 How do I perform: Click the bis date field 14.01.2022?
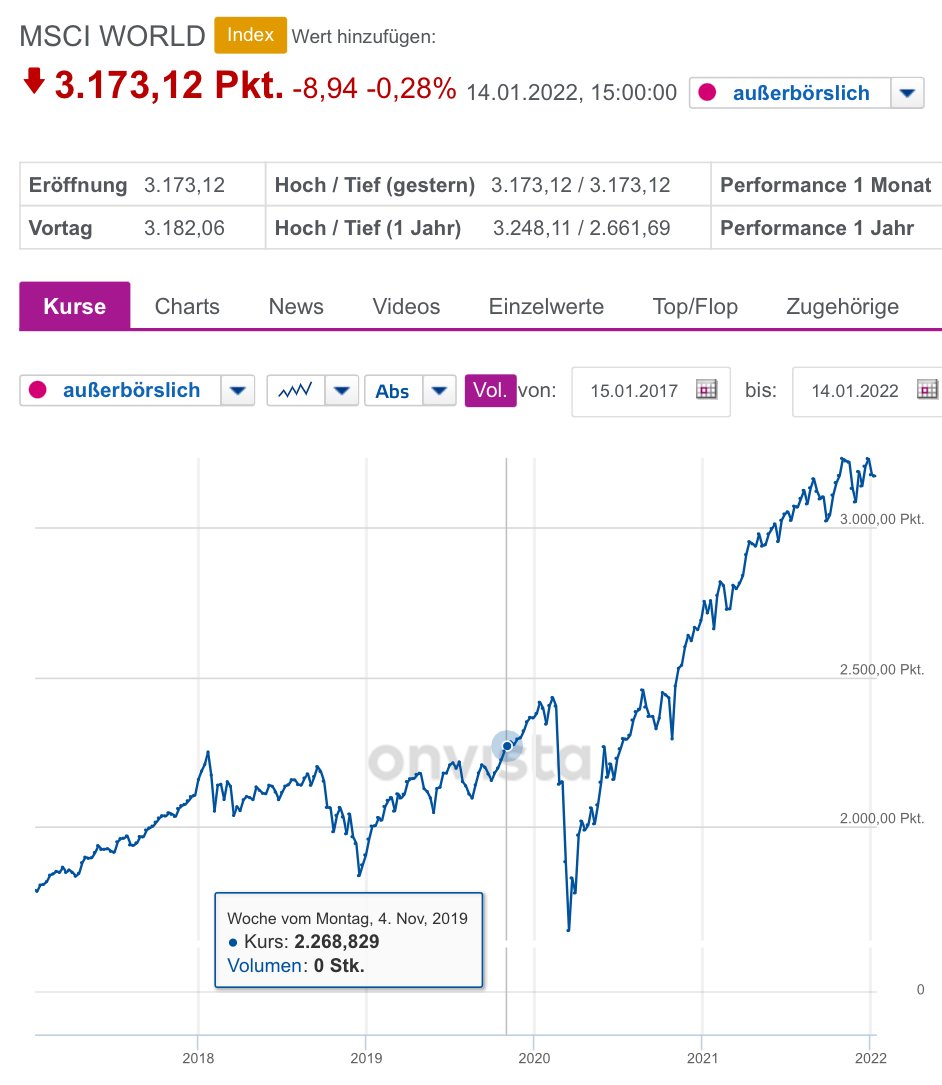point(855,390)
